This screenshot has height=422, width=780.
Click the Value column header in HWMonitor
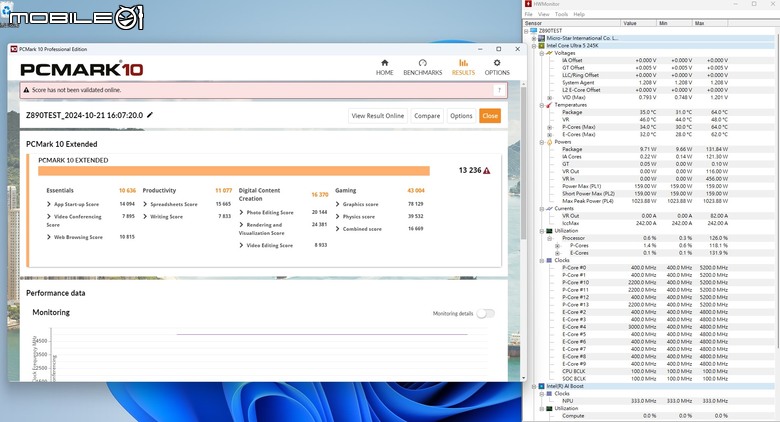(639, 23)
